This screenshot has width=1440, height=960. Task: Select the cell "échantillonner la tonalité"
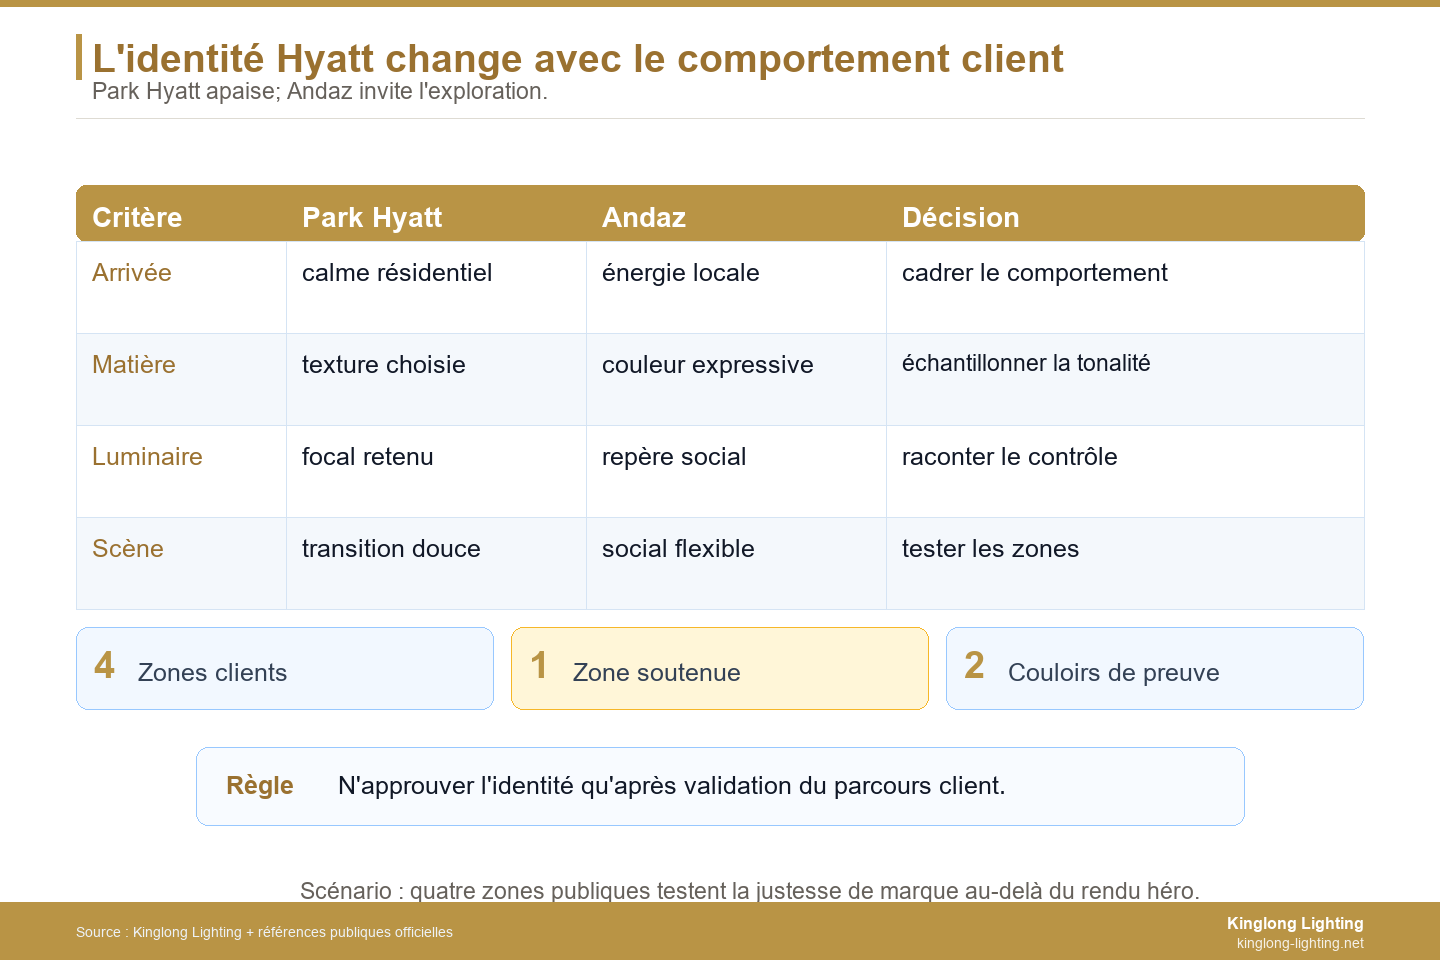point(1026,363)
